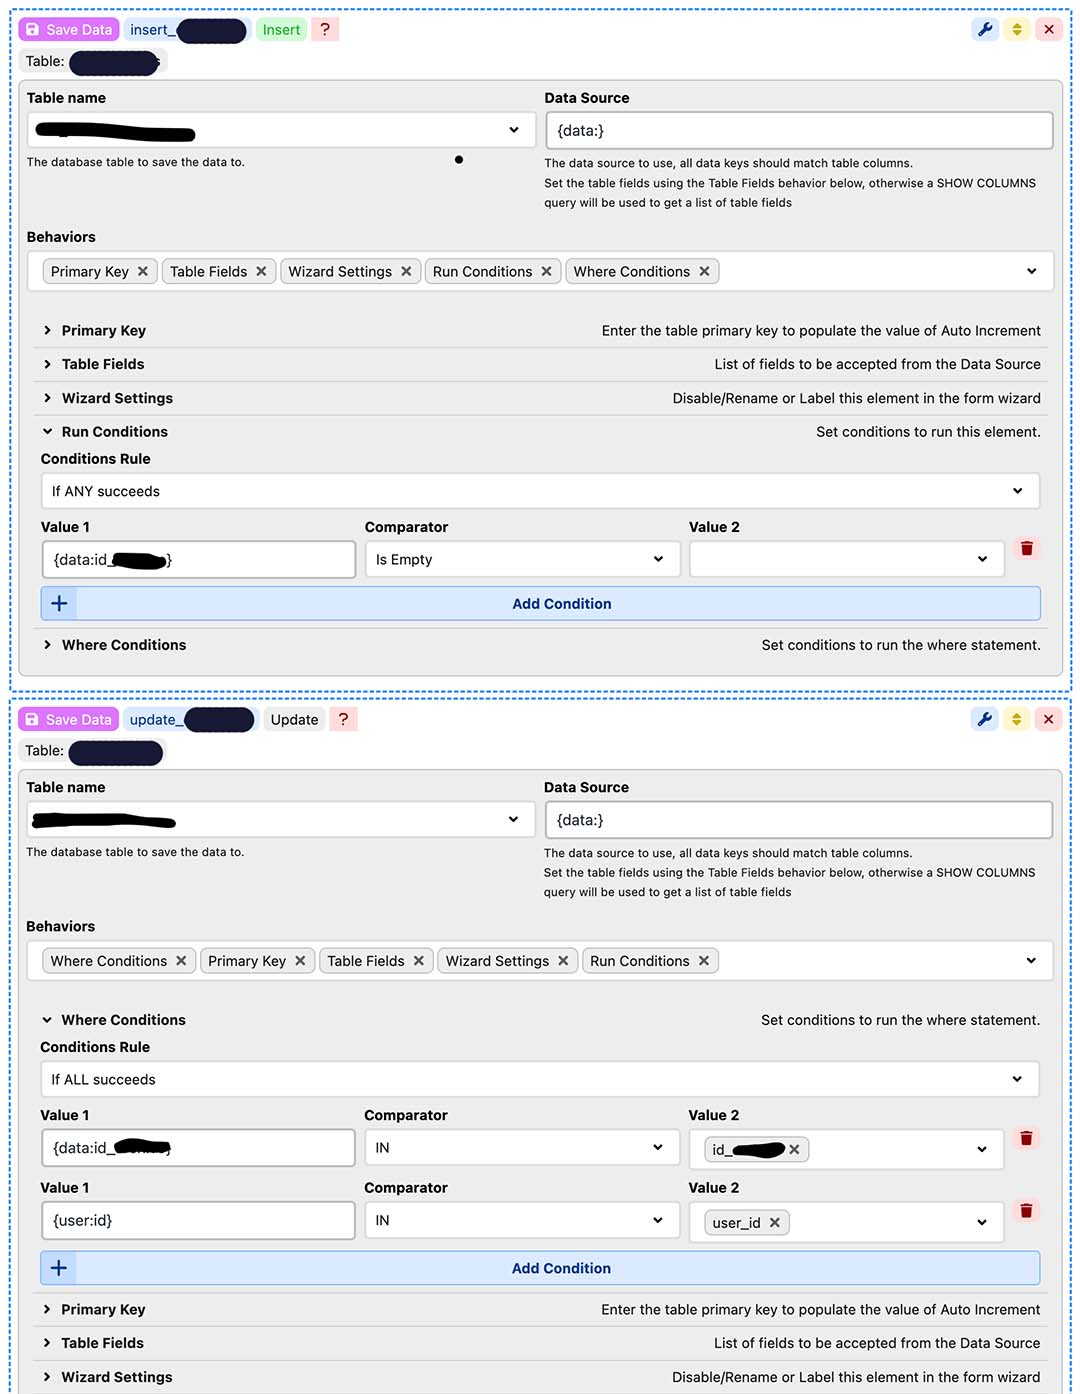Delete the {user:id} condition with trash icon

coord(1026,1211)
